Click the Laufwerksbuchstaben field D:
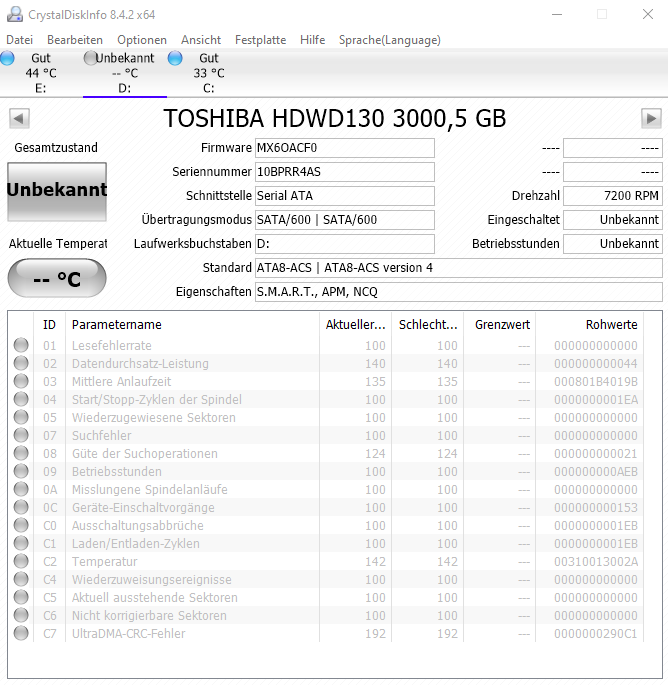668x685 pixels. (x=345, y=244)
